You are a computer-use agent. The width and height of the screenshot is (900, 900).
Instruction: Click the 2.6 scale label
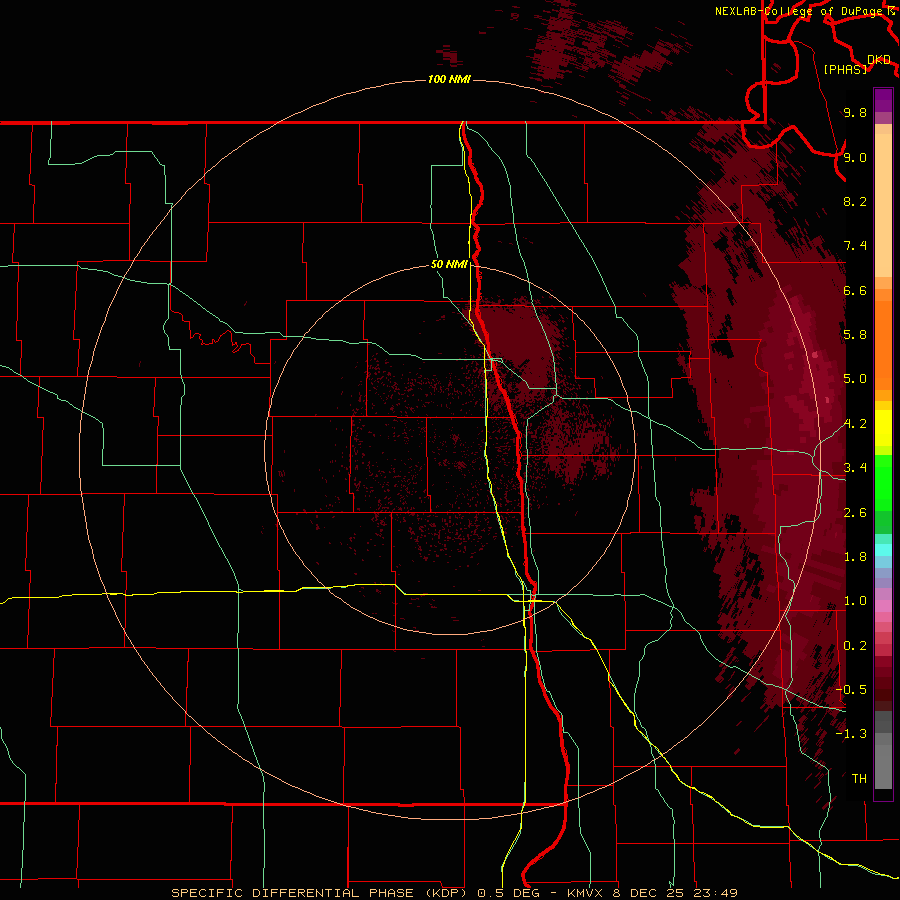click(855, 513)
